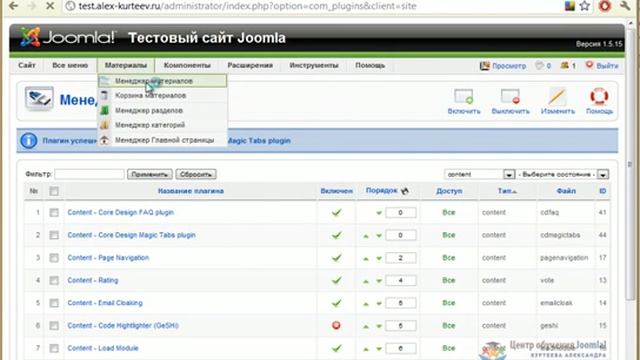Image resolution: width=640 pixels, height=360 pixels.
Task: Click the Просмотр preview icon
Action: click(x=484, y=66)
